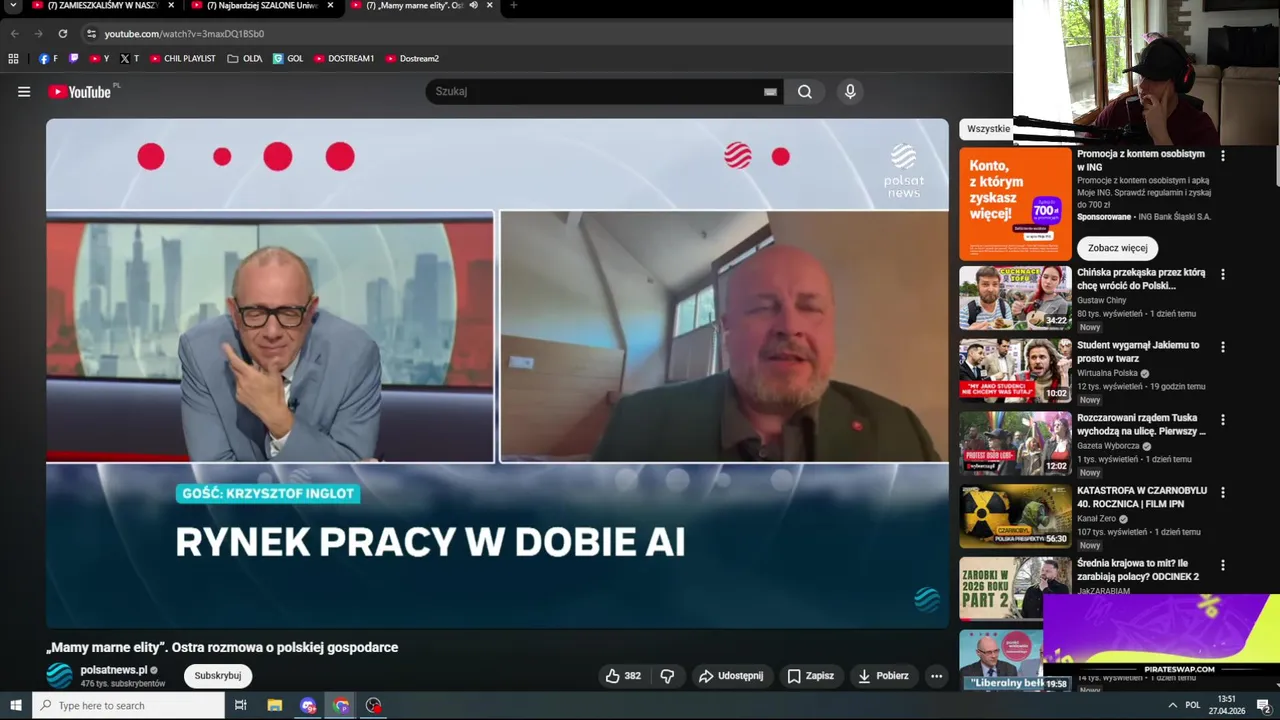View site information icon in address bar
Screen dimensions: 1280x720
[x=91, y=34]
